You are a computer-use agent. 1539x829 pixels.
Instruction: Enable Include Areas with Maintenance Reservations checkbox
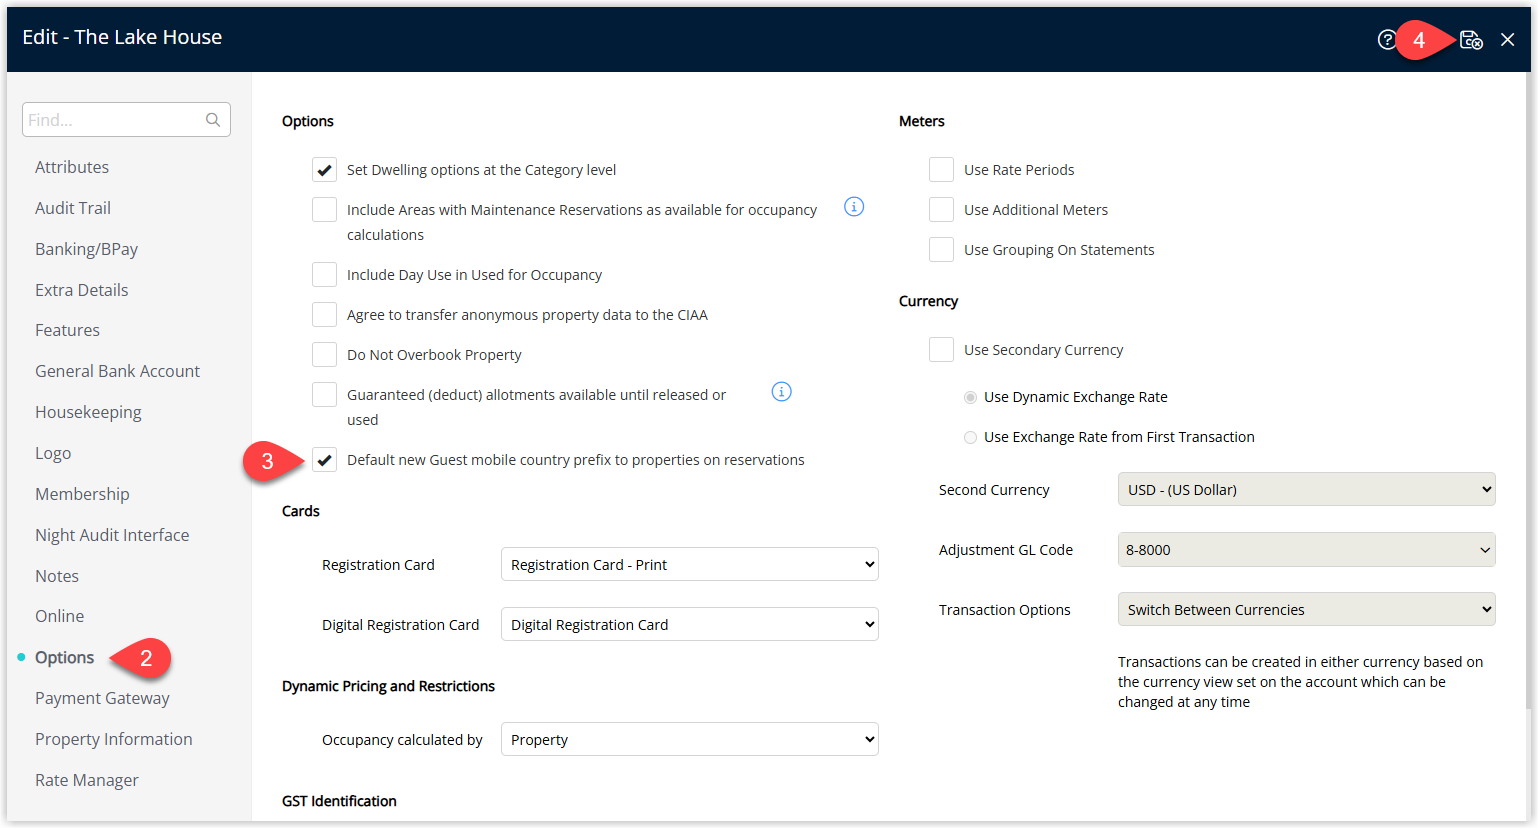point(324,210)
